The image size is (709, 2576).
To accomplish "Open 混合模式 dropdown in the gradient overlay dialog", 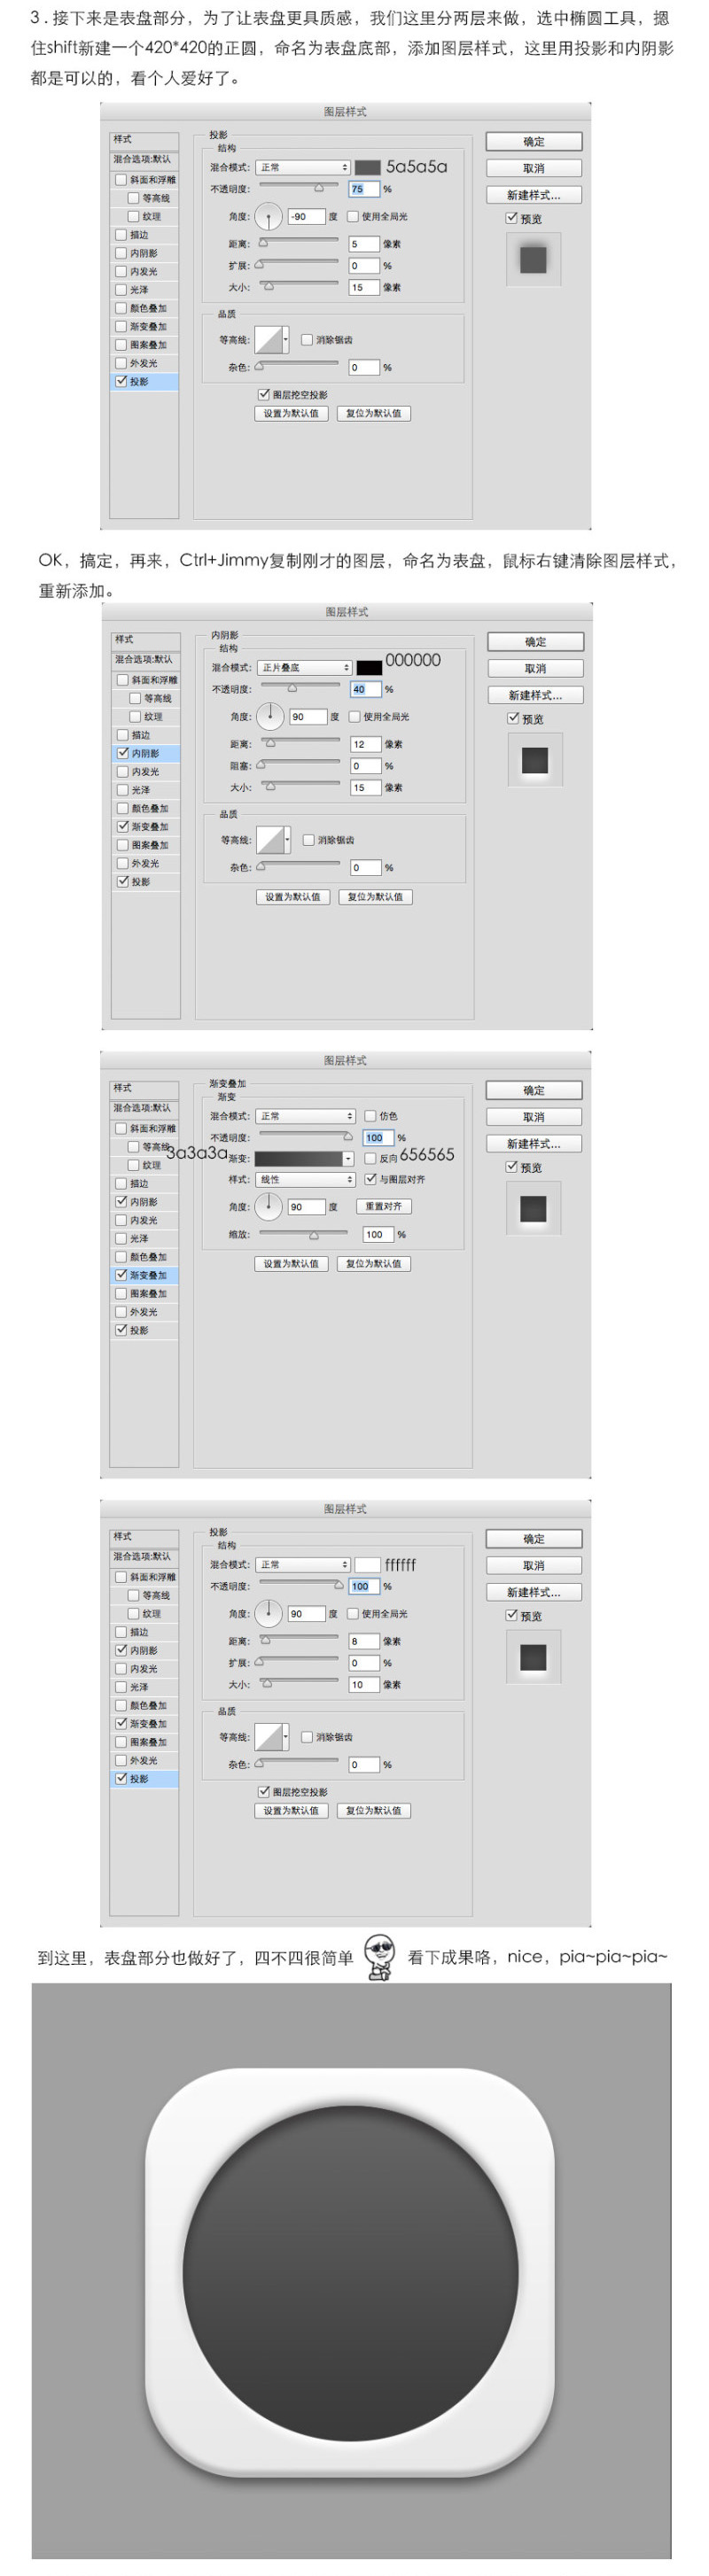I will (305, 1115).
